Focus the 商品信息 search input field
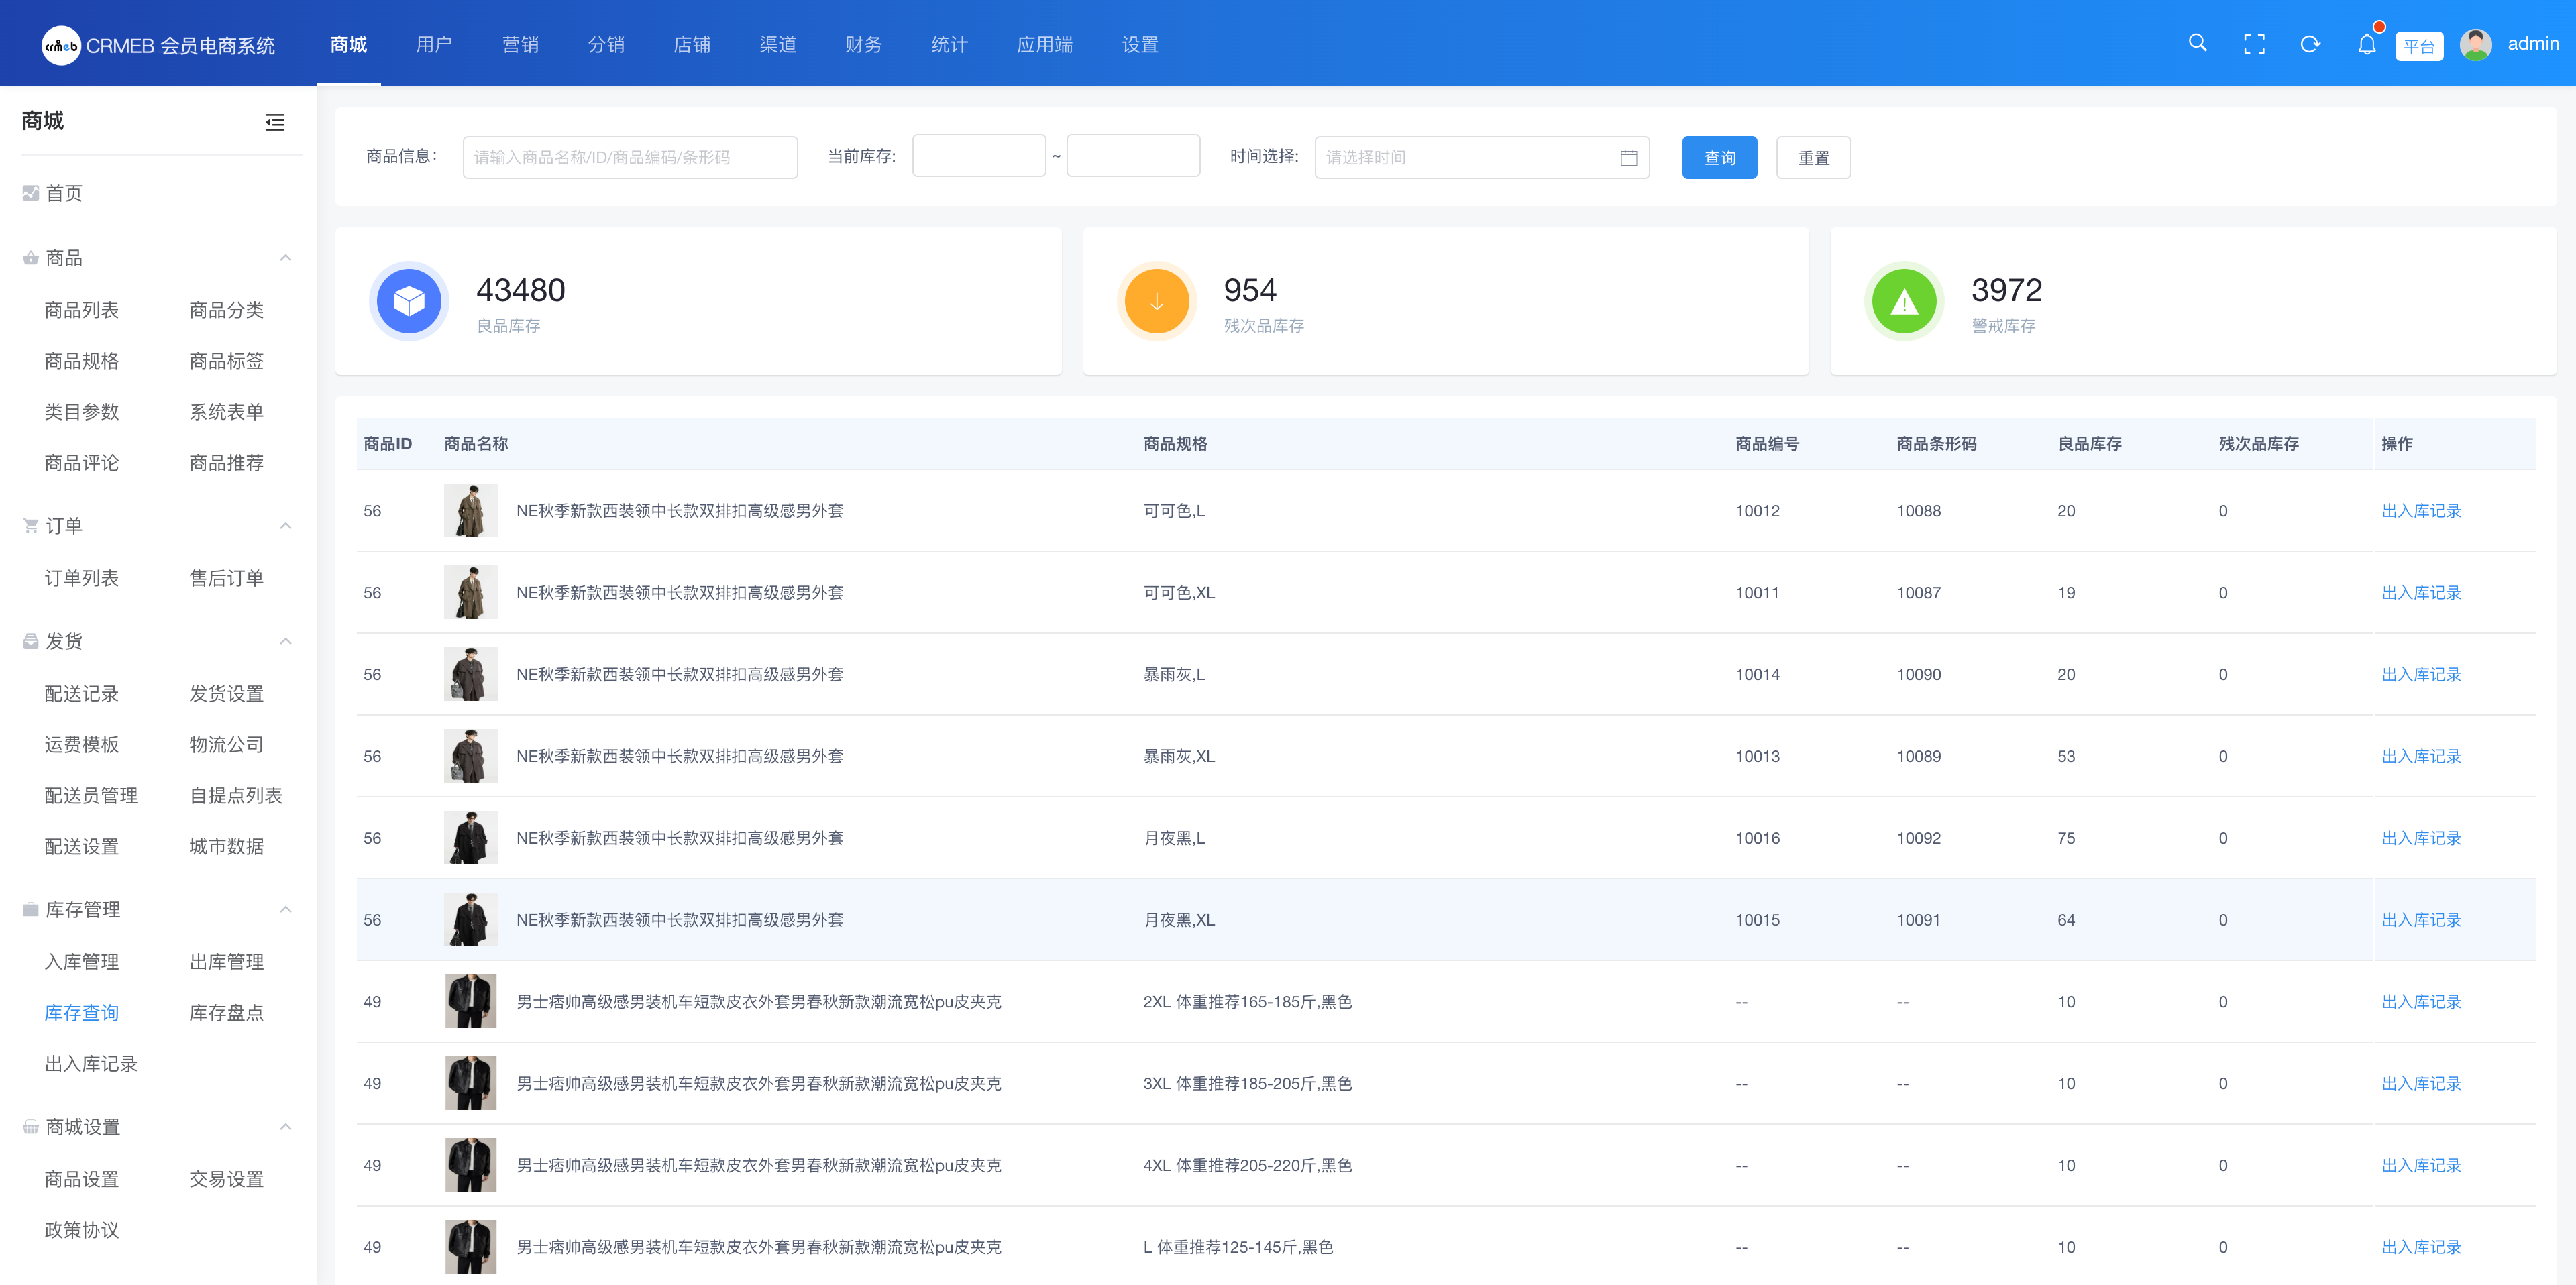This screenshot has height=1285, width=2576. click(630, 158)
